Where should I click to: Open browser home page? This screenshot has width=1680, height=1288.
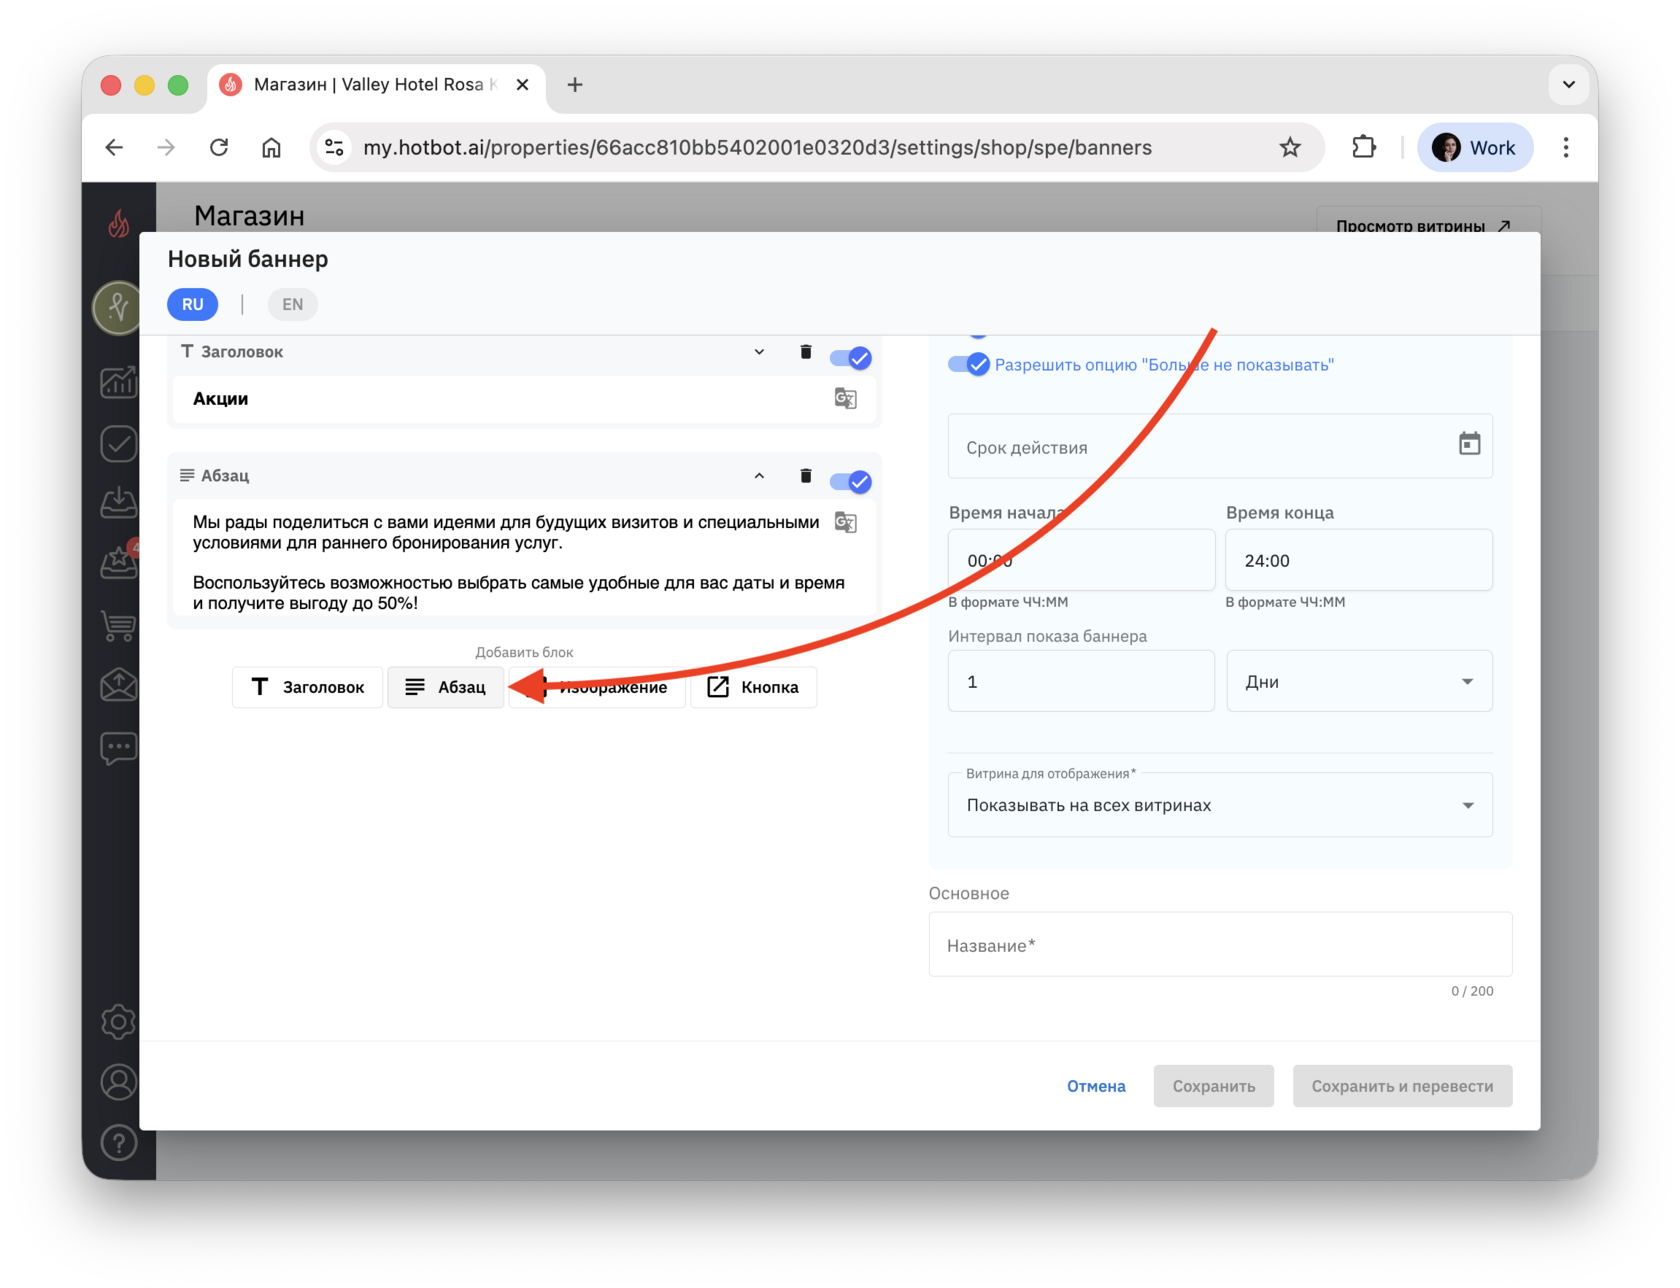point(271,148)
